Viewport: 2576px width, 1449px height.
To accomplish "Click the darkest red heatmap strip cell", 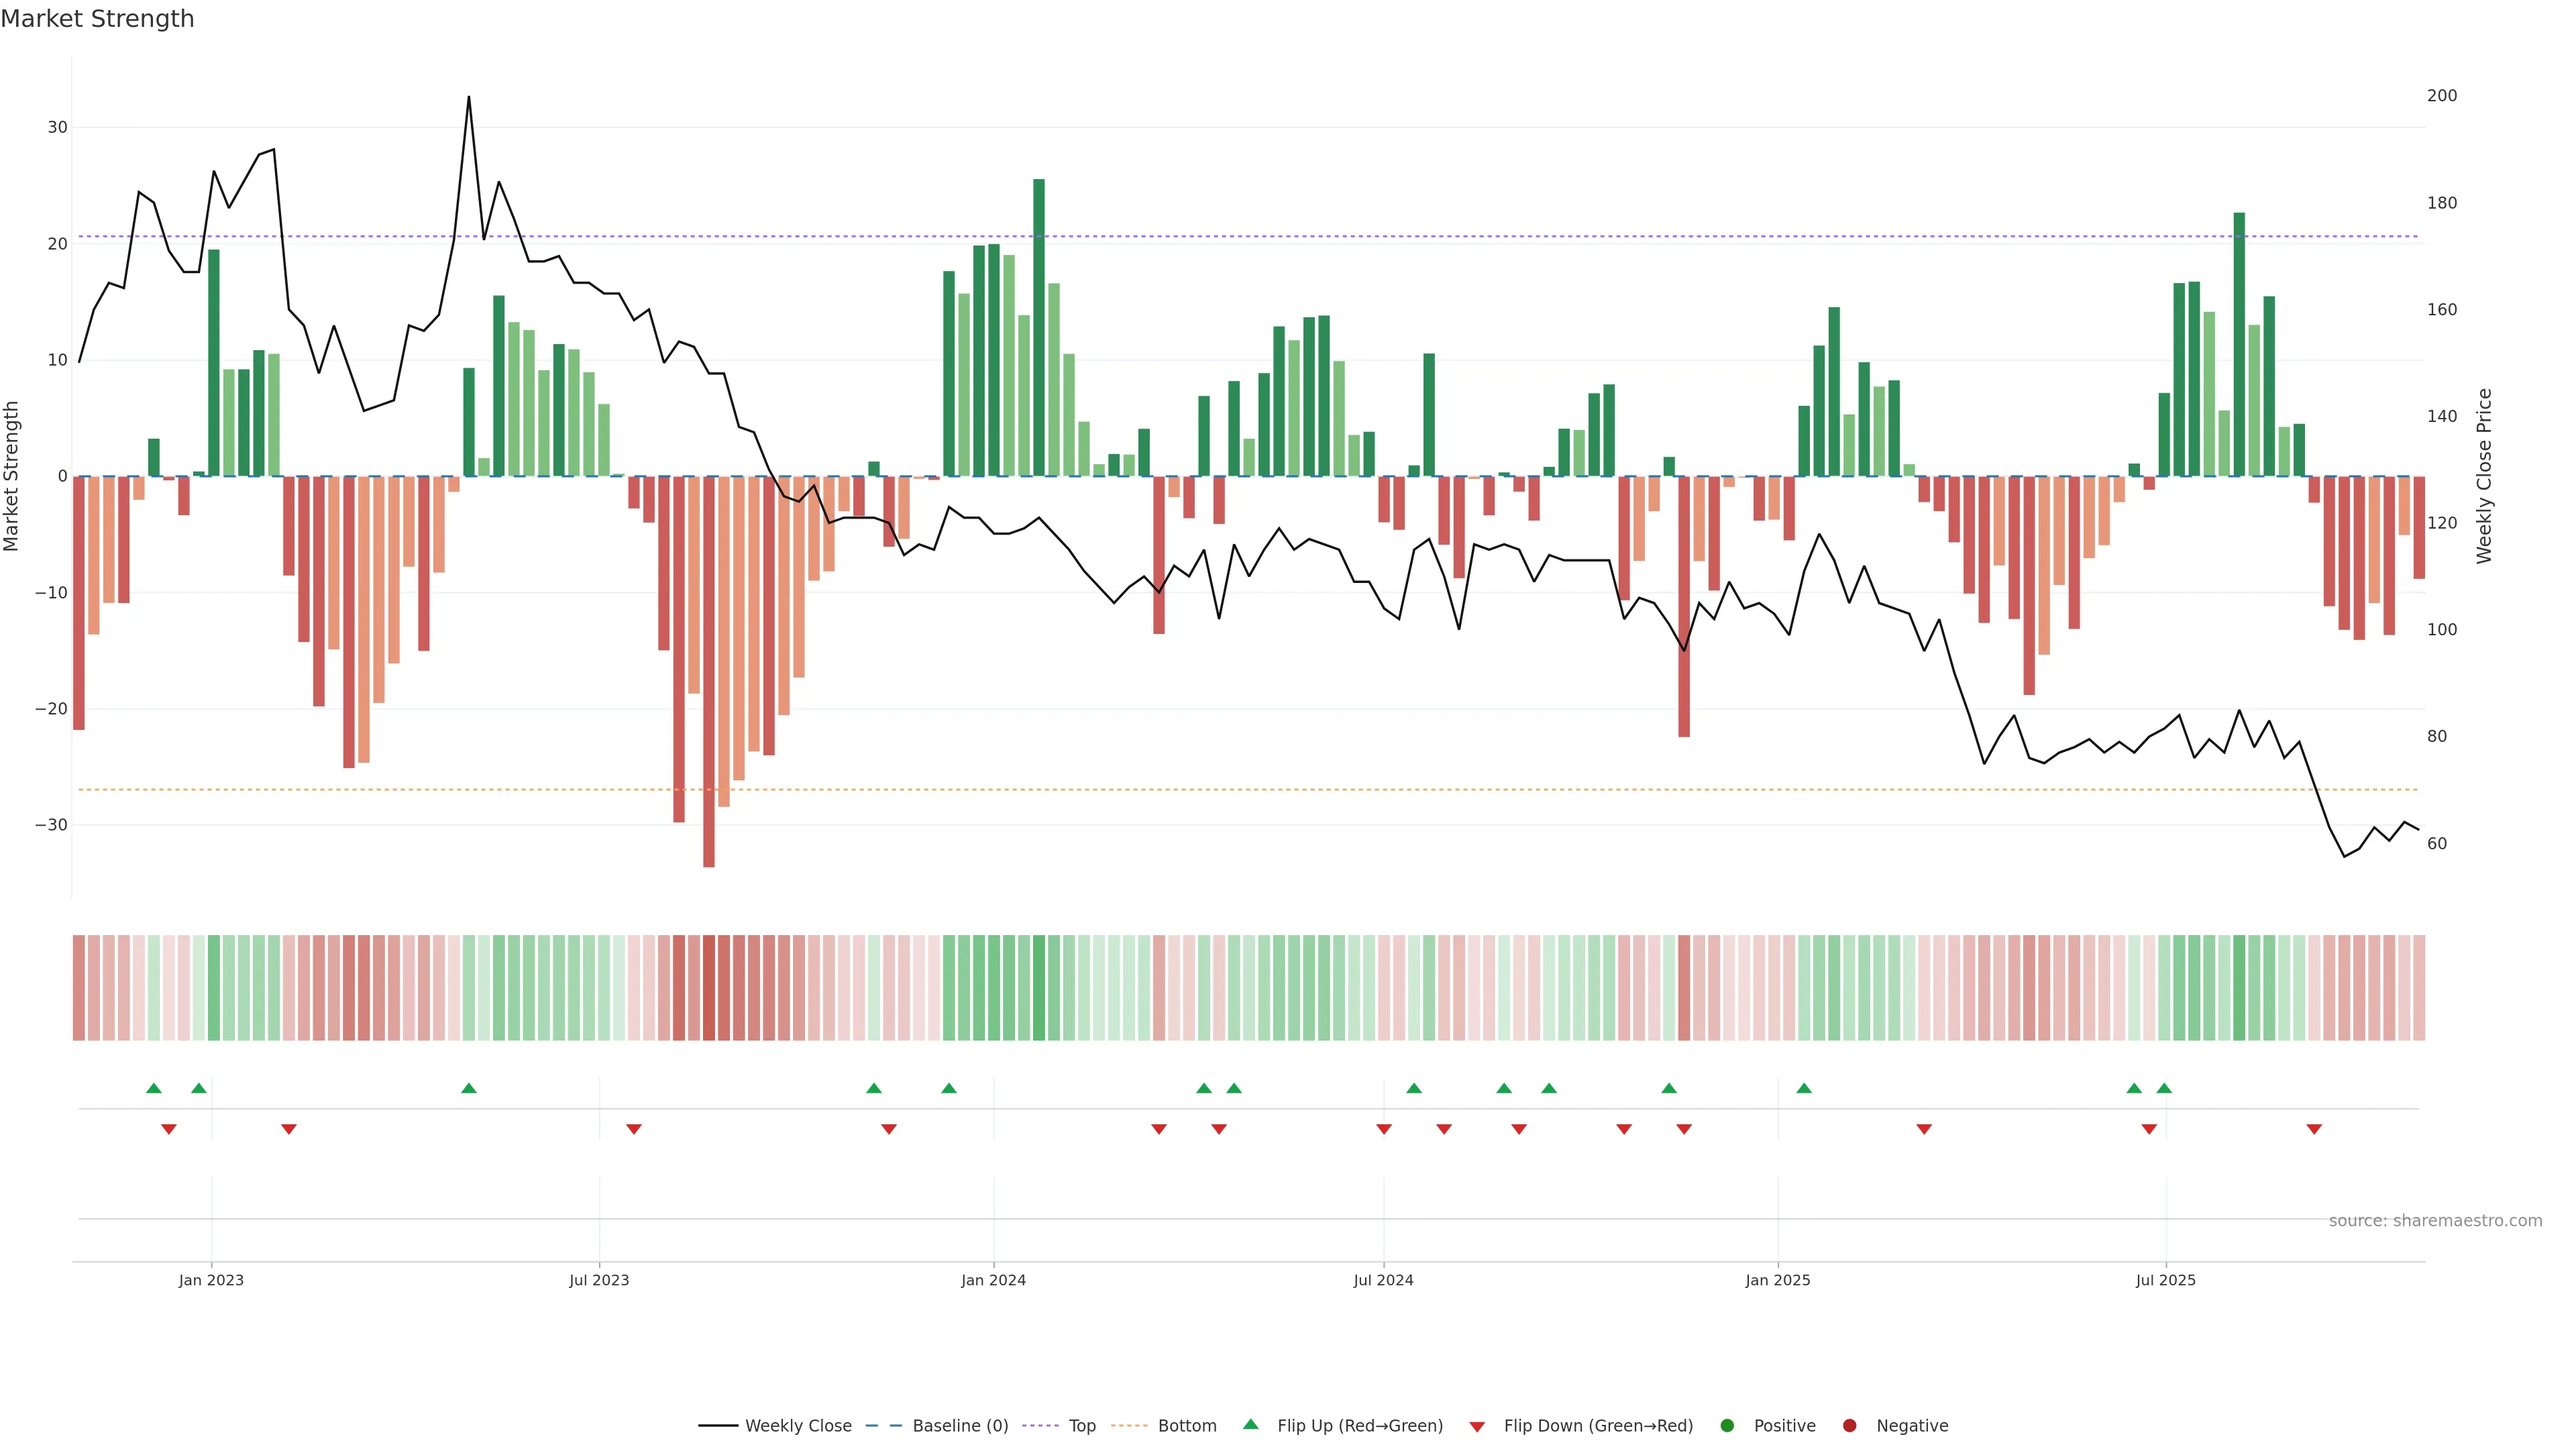I will 709,988.
